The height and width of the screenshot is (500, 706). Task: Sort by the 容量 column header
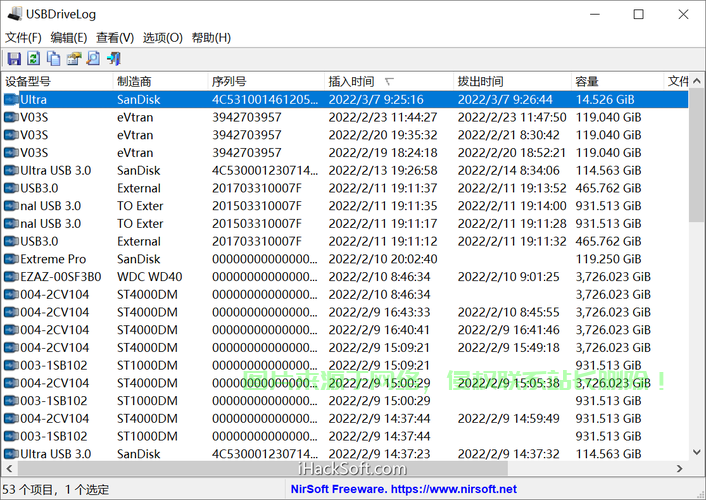tap(617, 82)
